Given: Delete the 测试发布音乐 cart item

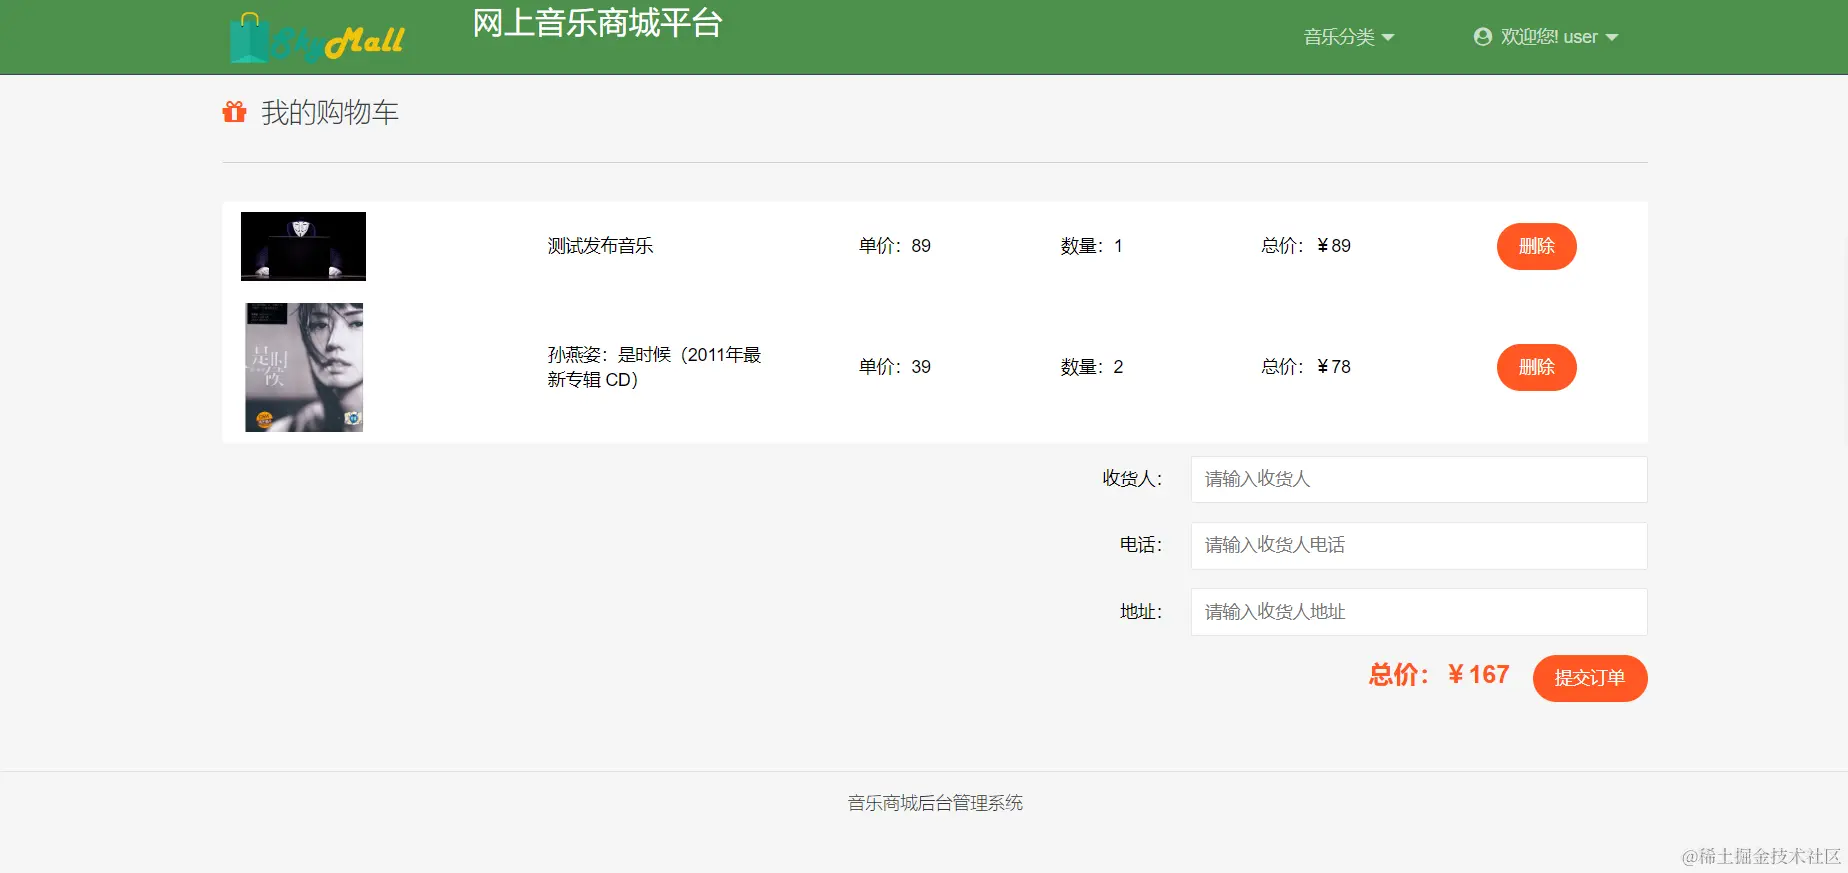Looking at the screenshot, I should click(1536, 246).
